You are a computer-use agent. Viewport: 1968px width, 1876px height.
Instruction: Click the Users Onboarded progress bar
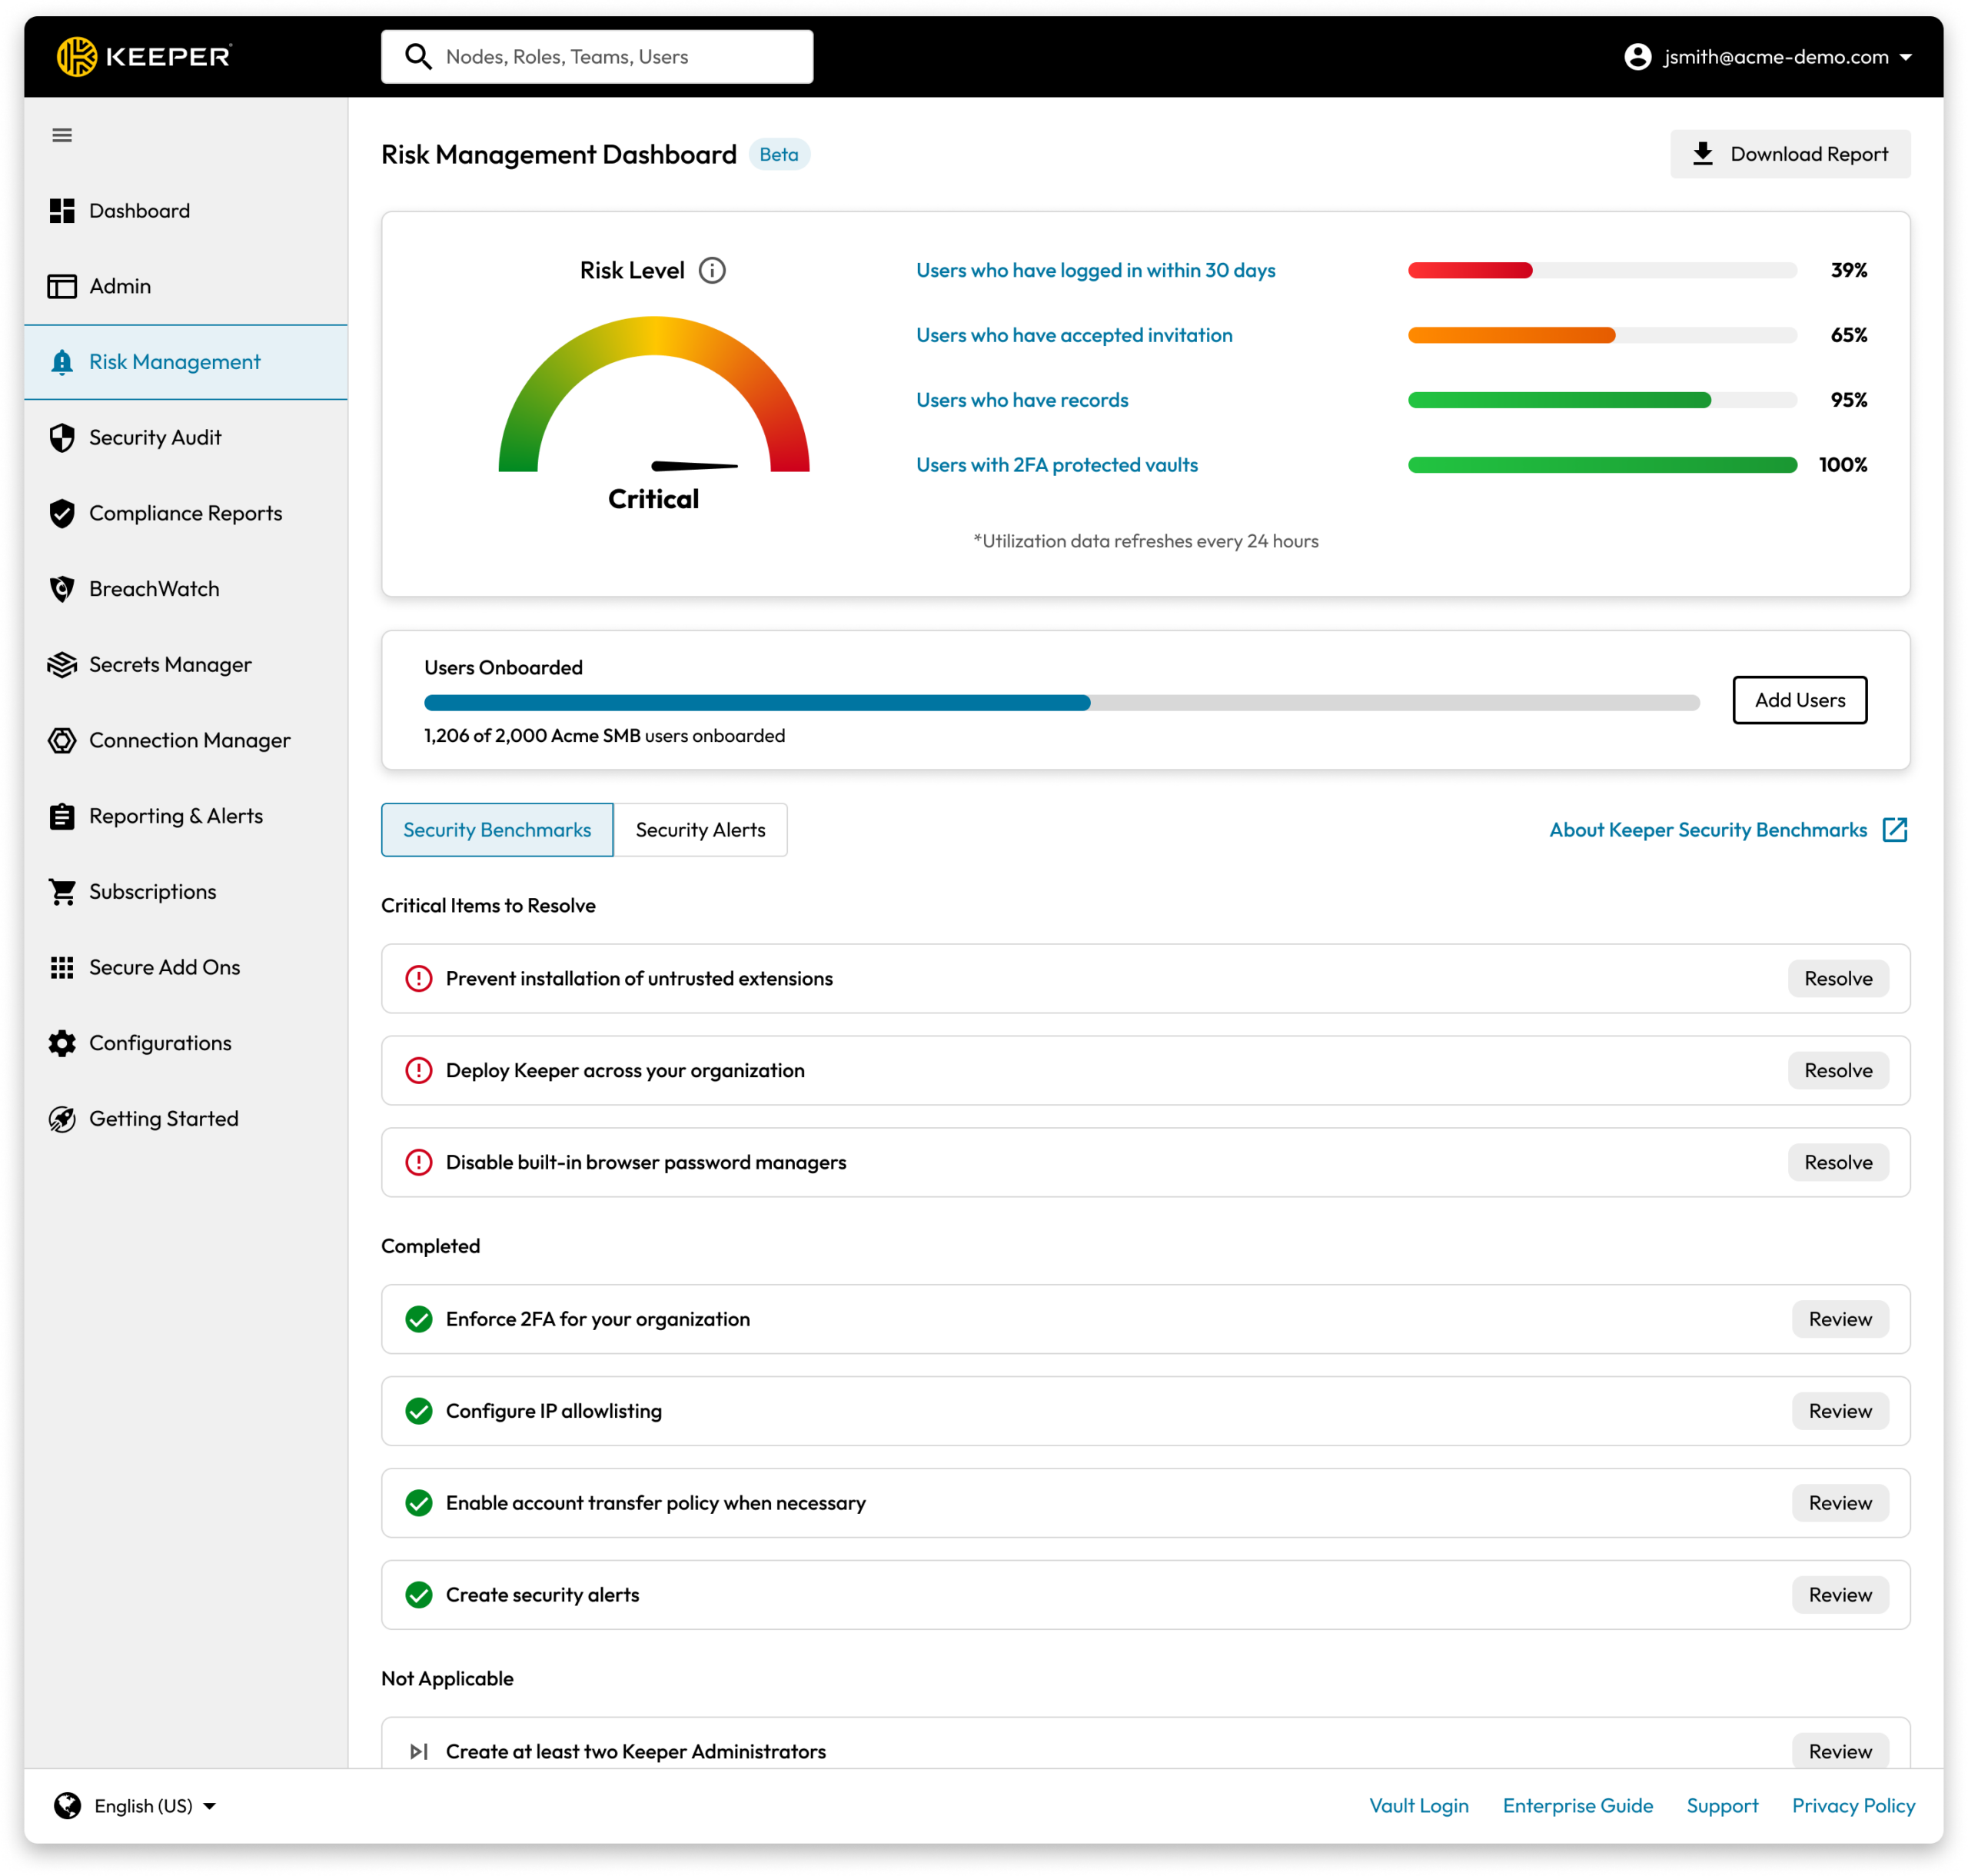1060,703
